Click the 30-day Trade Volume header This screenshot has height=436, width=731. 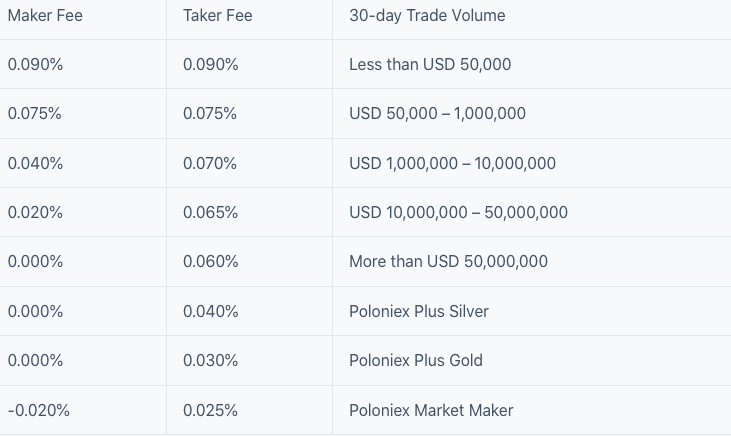coord(427,15)
